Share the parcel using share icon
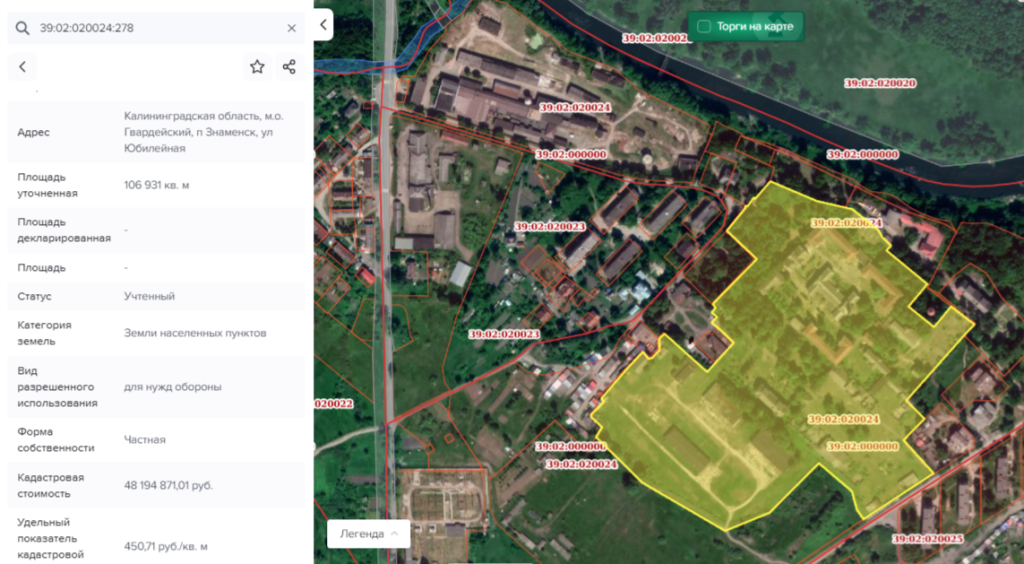1024x564 pixels. pos(289,67)
